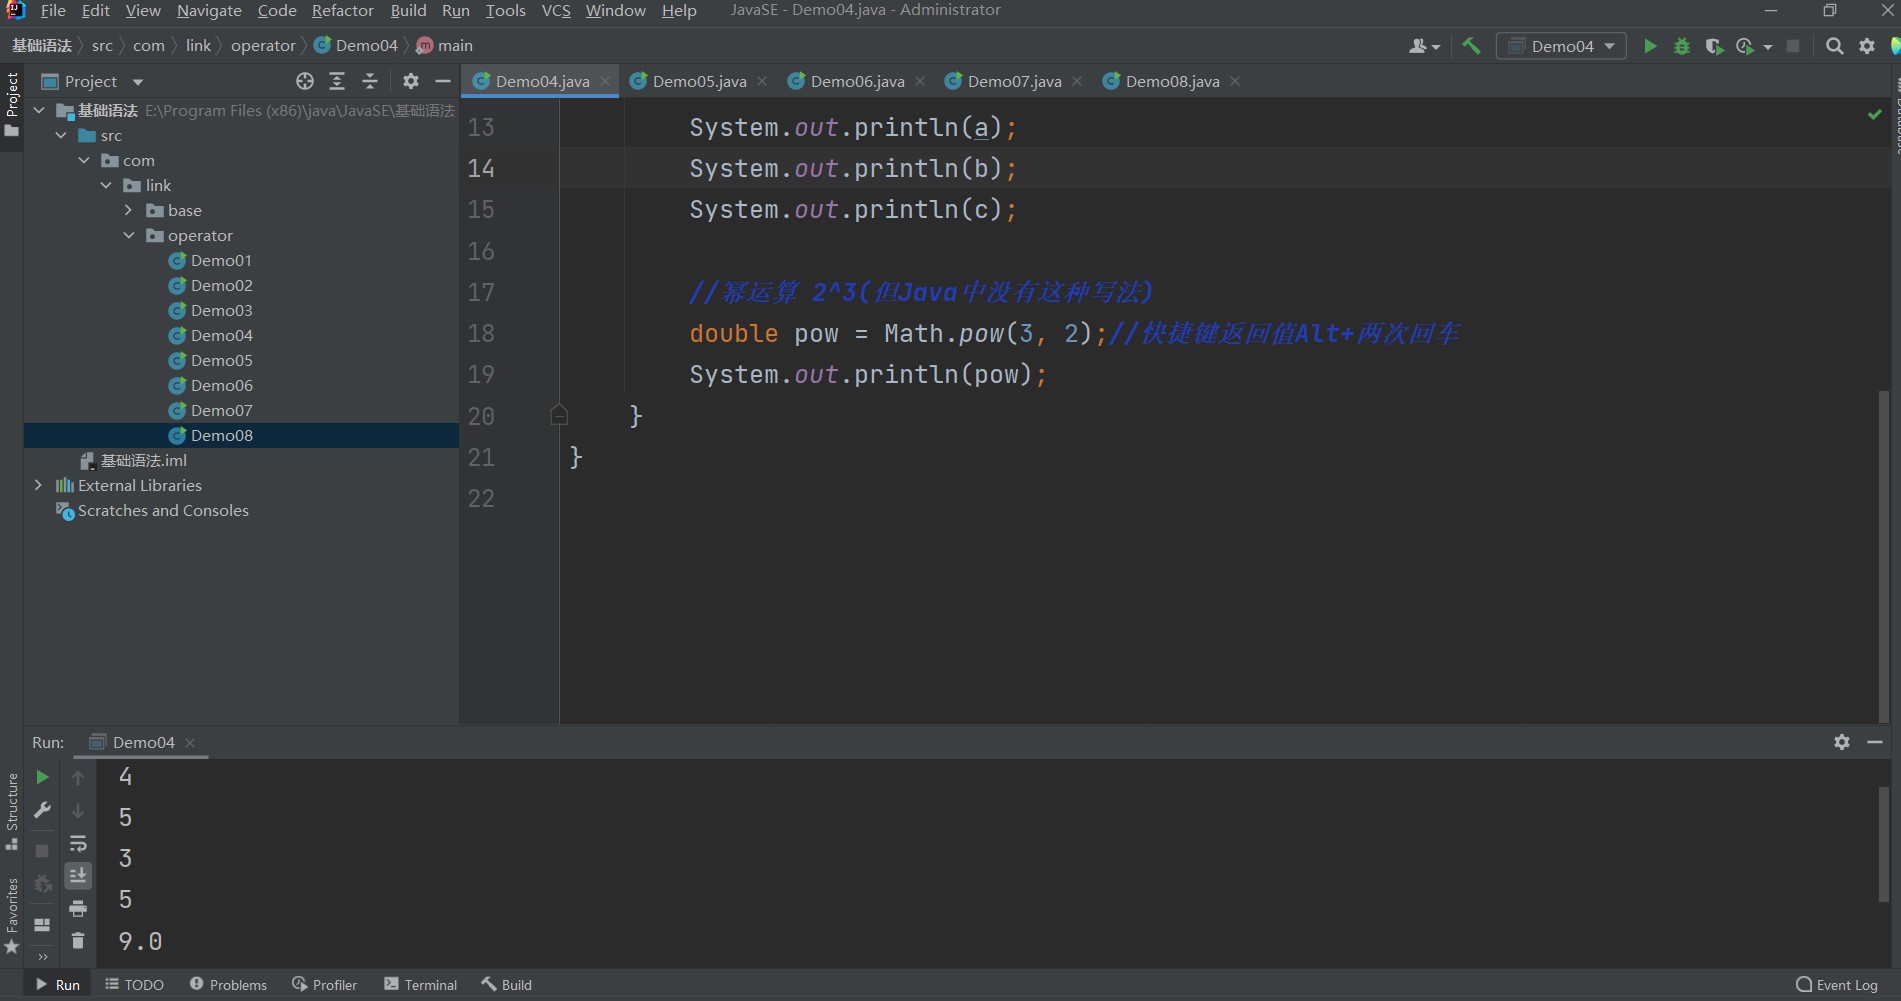Toggle the Project side tool tab
The height and width of the screenshot is (1001, 1901).
click(12, 106)
